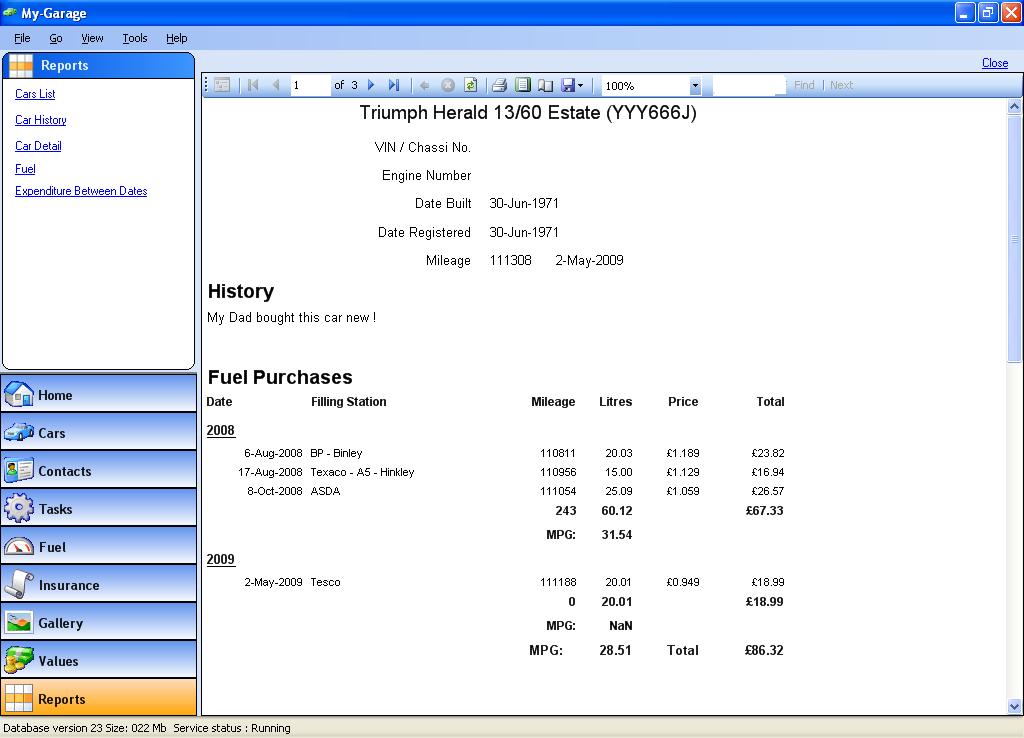Switch to print layout view icon
Screen dimensions: 1024x738
pyautogui.click(x=522, y=86)
